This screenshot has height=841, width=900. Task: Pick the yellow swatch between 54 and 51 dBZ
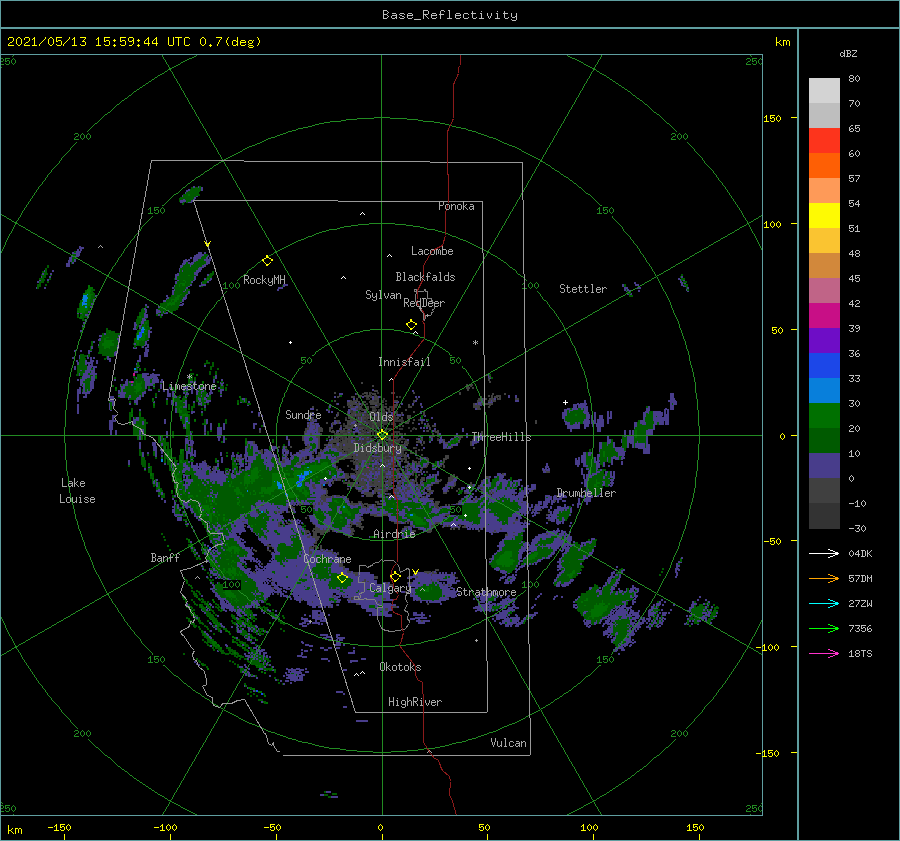(x=824, y=215)
